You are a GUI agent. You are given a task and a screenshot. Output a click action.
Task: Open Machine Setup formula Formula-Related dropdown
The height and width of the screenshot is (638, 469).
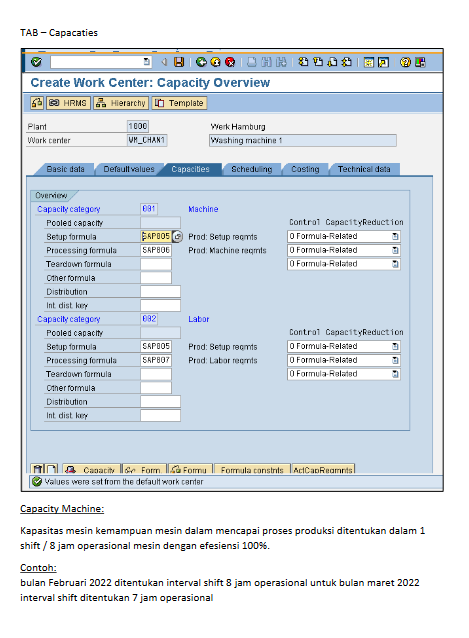395,236
